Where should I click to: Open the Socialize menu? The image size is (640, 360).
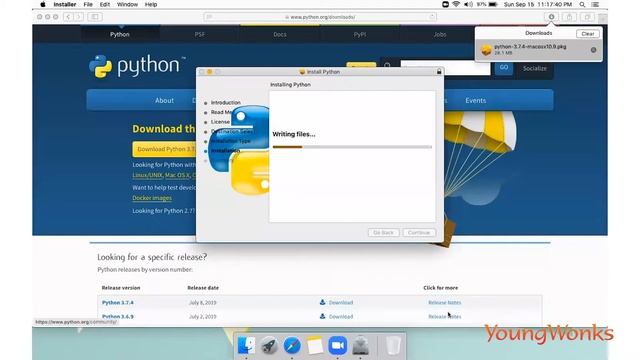(x=535, y=68)
